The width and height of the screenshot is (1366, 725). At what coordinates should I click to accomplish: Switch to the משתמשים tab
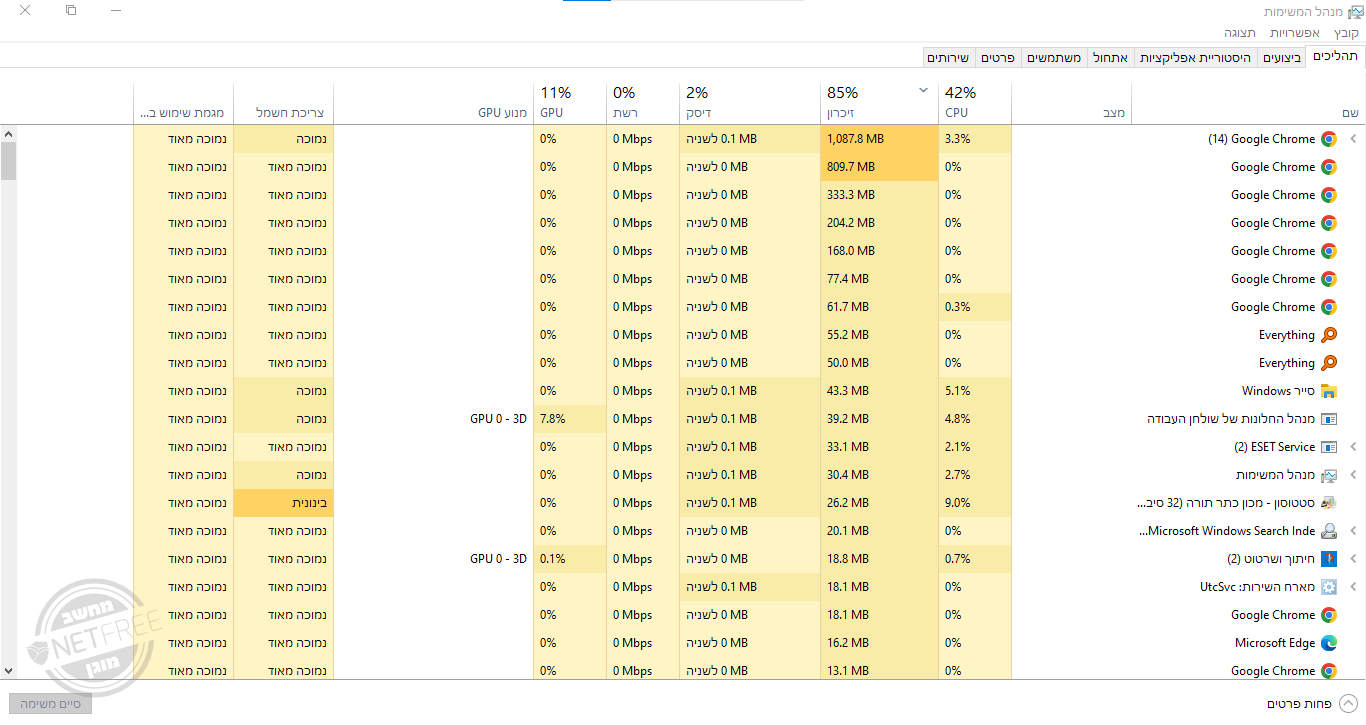[x=1054, y=58]
